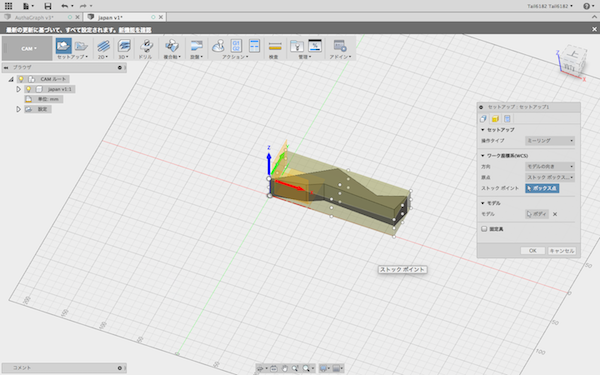The width and height of the screenshot is (600, 375).
Task: Click the measure ruler icon under 検査
Action: coord(275,46)
